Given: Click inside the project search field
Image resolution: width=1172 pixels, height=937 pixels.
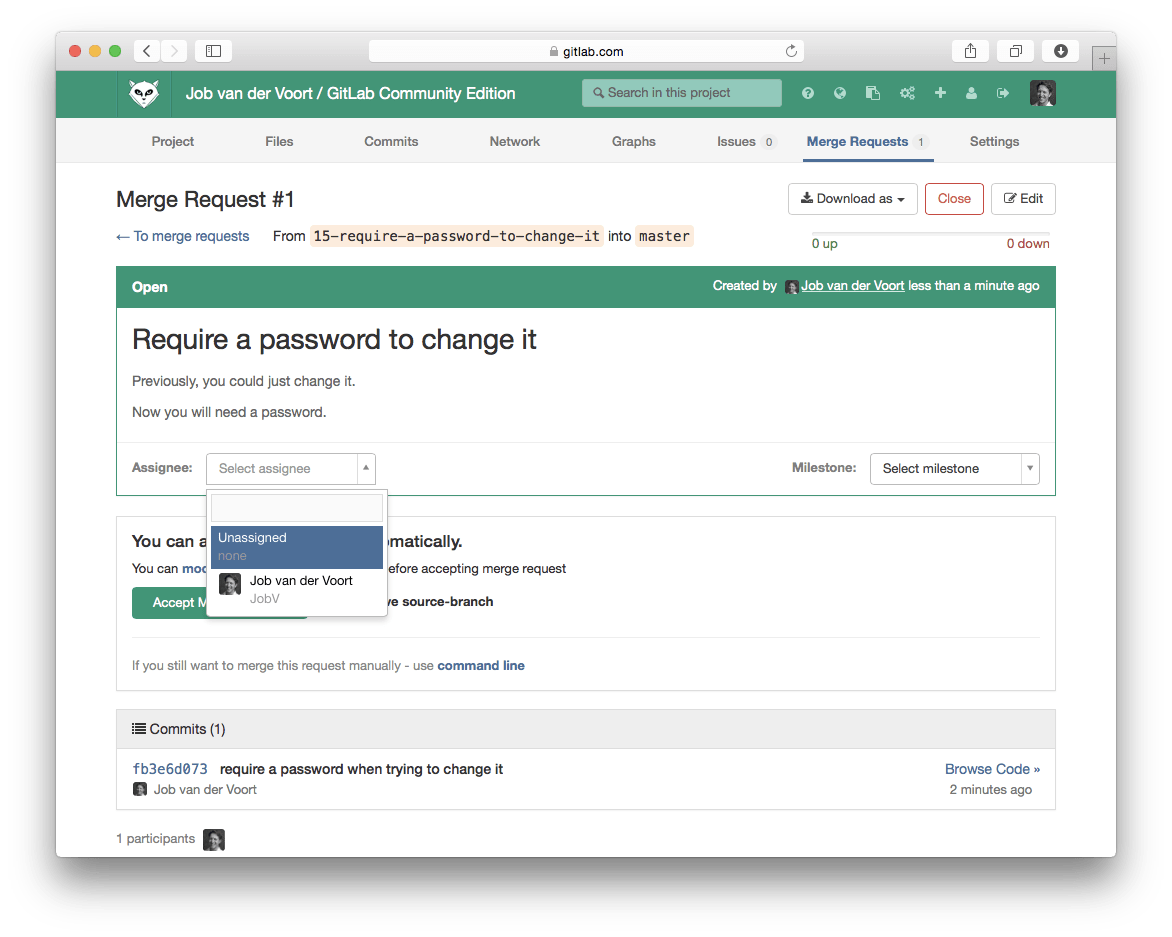Looking at the screenshot, I should click(681, 92).
